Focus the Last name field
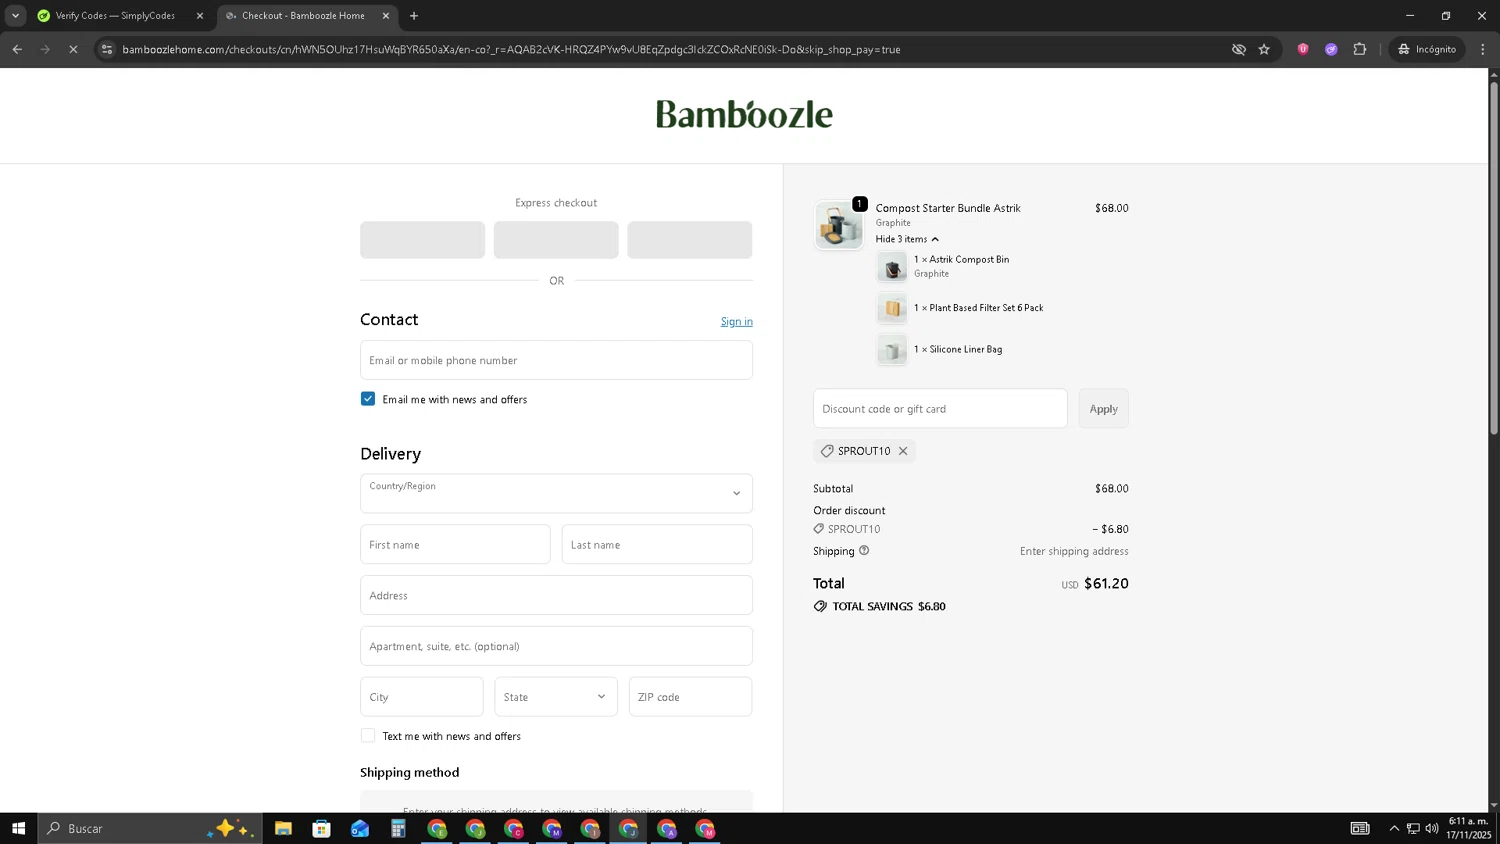This screenshot has height=844, width=1500. click(x=657, y=545)
